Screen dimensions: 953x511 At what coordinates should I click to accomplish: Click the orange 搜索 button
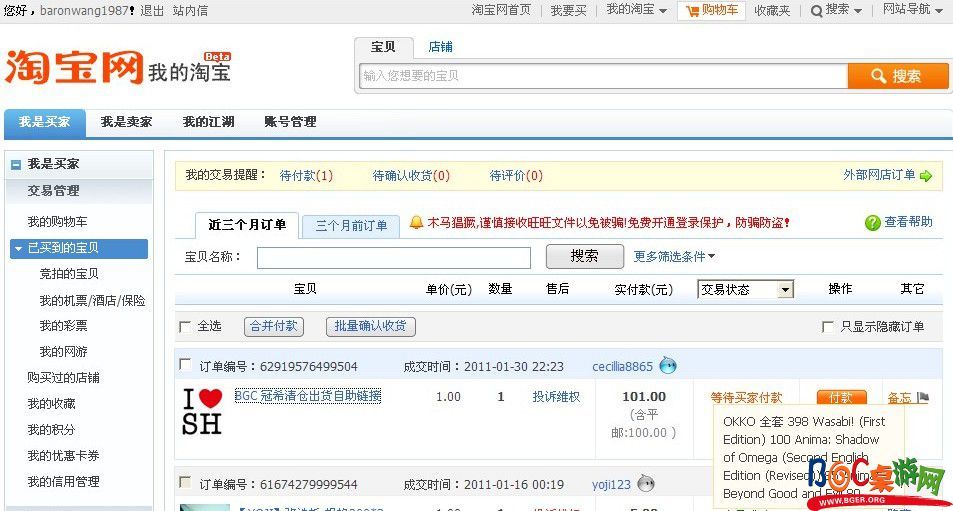pos(898,77)
